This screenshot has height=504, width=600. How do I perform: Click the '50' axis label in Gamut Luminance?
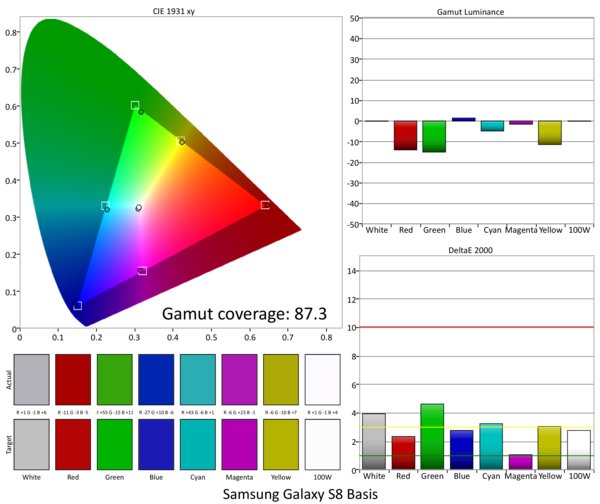(354, 18)
